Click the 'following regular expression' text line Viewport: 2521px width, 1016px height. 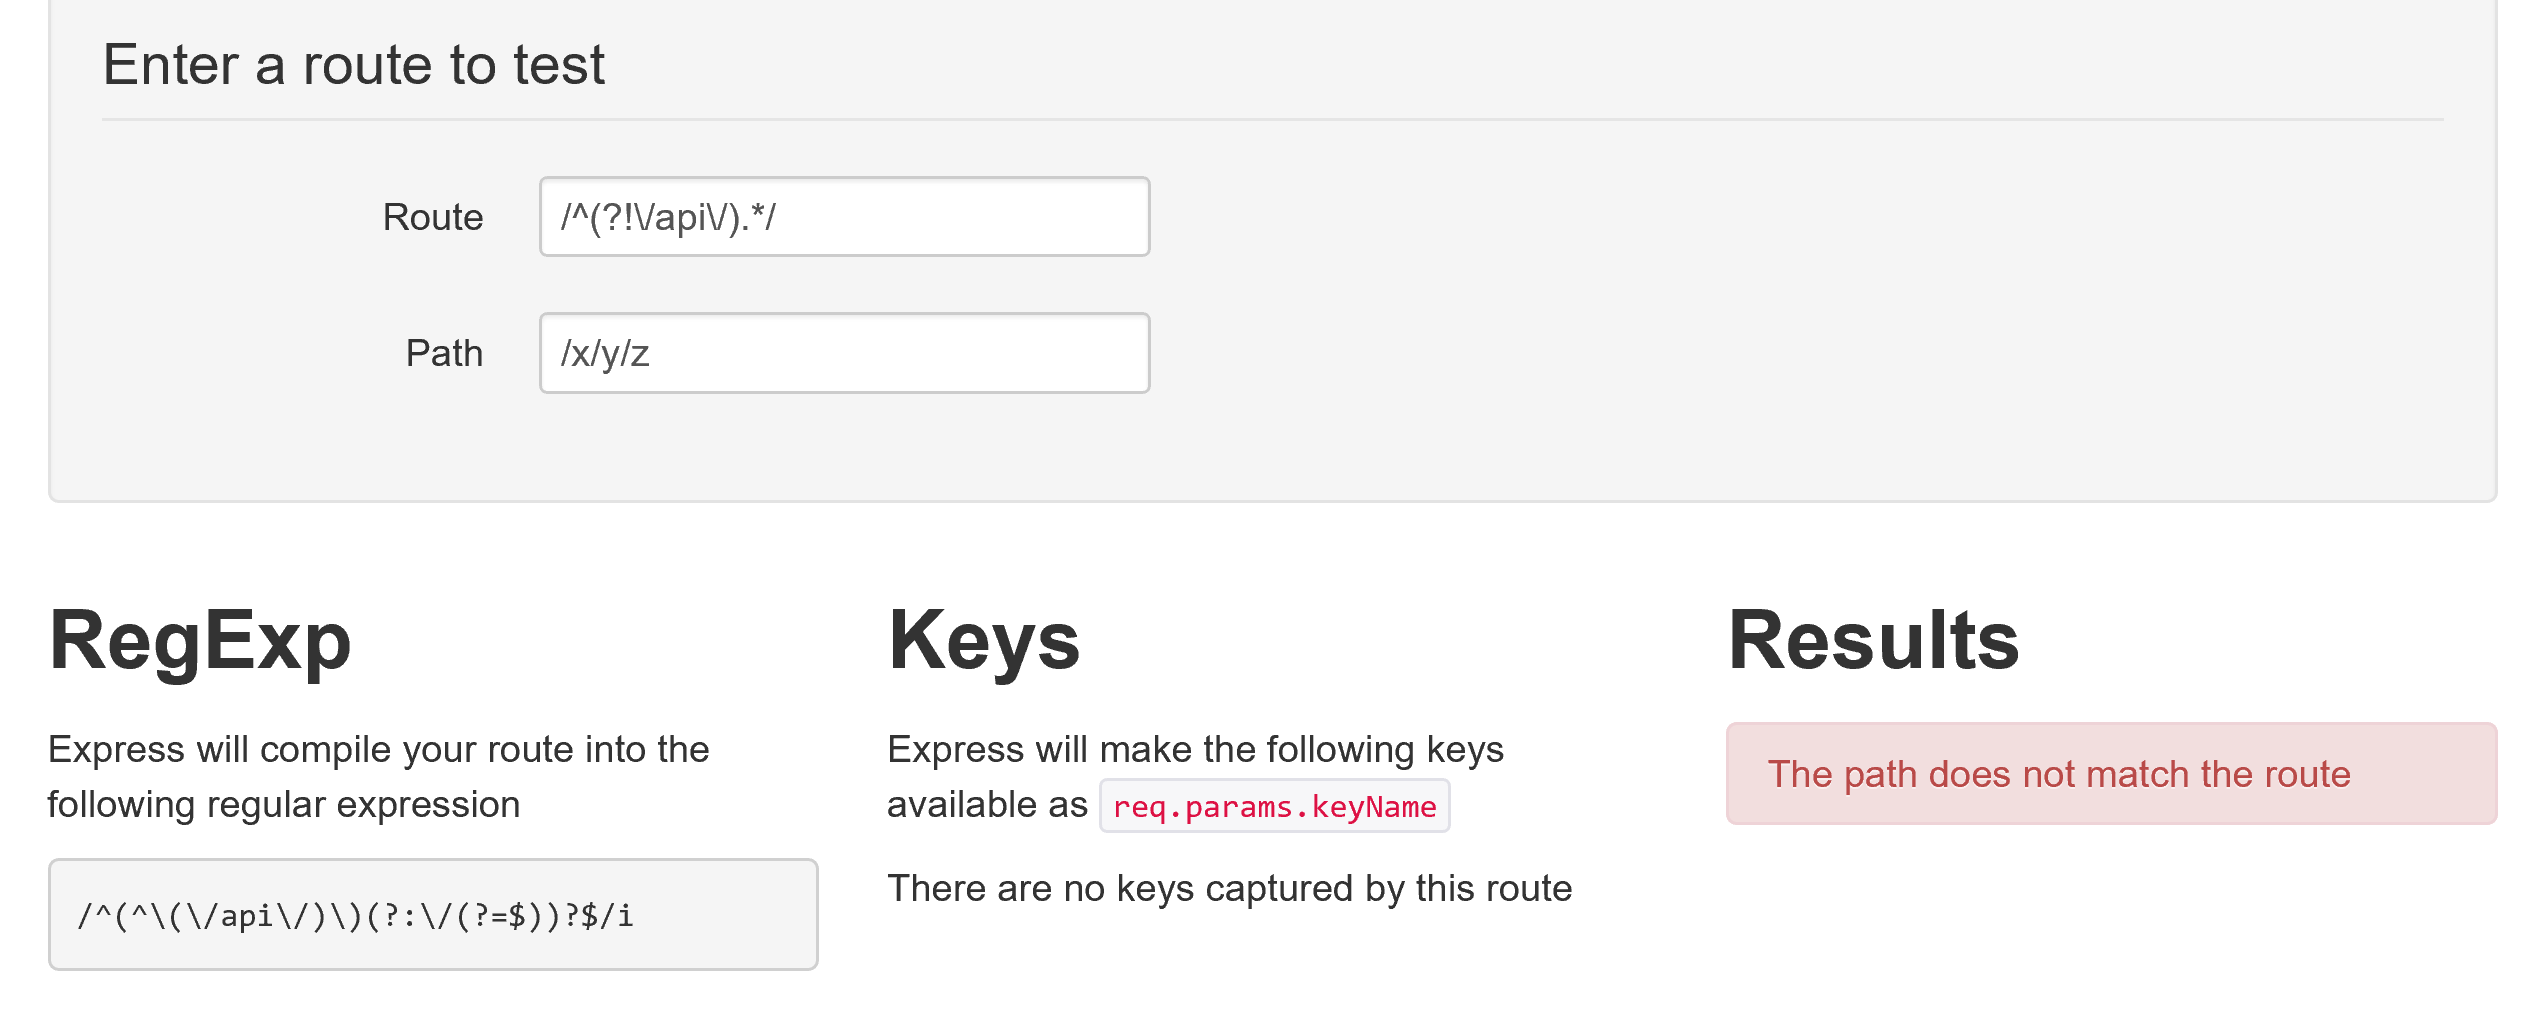[283, 804]
